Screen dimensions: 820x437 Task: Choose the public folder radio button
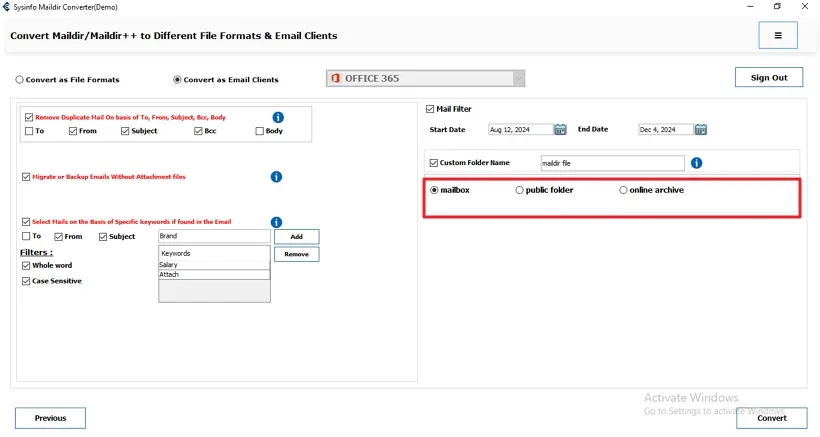tap(519, 190)
